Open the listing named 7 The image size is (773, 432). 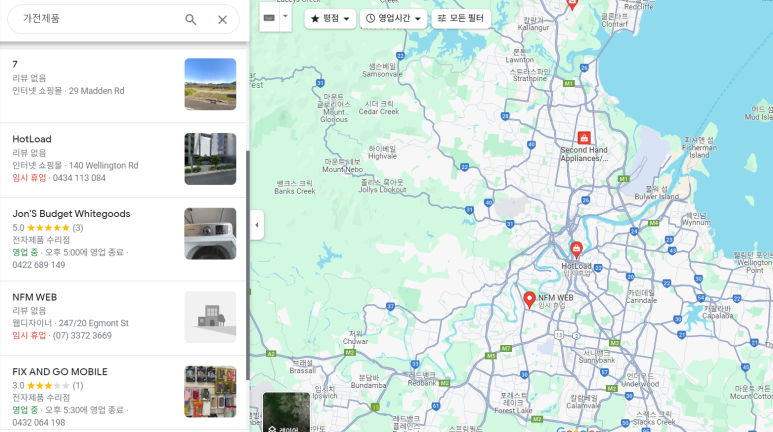click(x=123, y=85)
